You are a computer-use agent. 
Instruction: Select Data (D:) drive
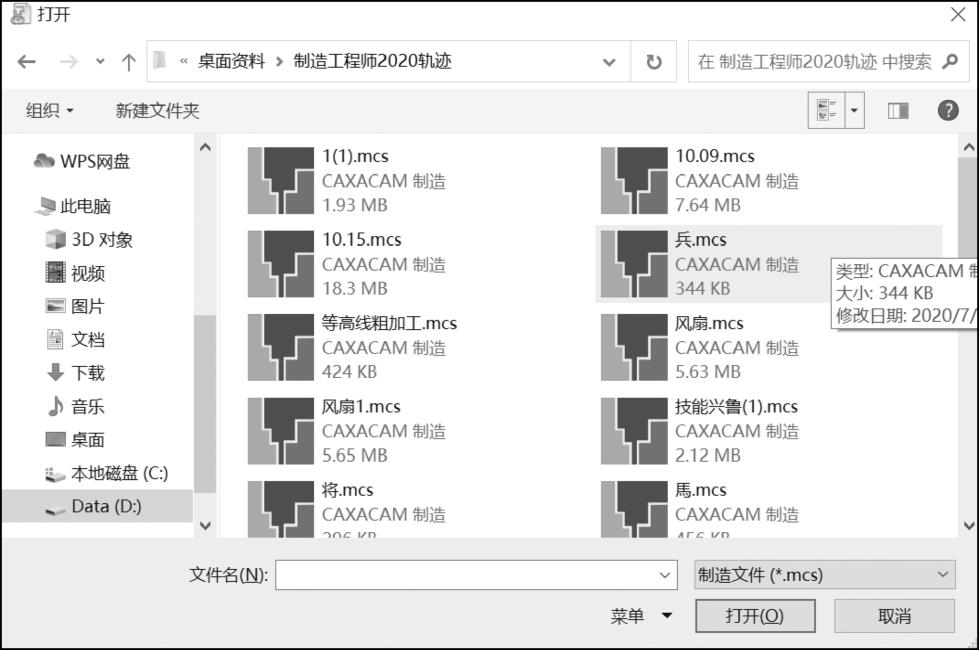[x=98, y=506]
